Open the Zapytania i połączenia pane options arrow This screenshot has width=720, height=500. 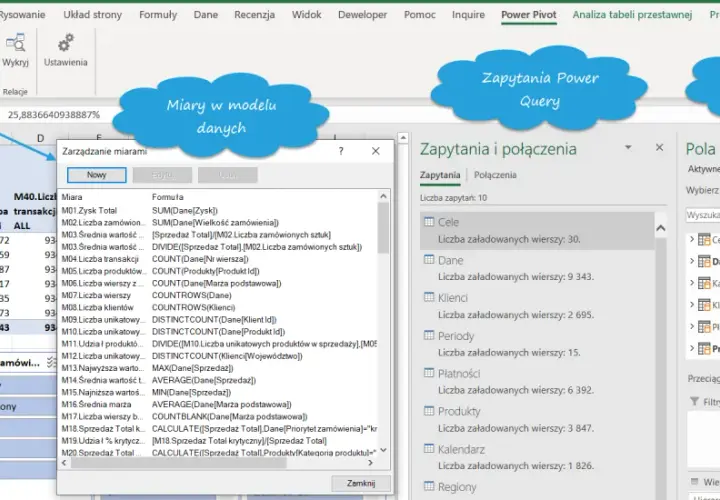(628, 147)
